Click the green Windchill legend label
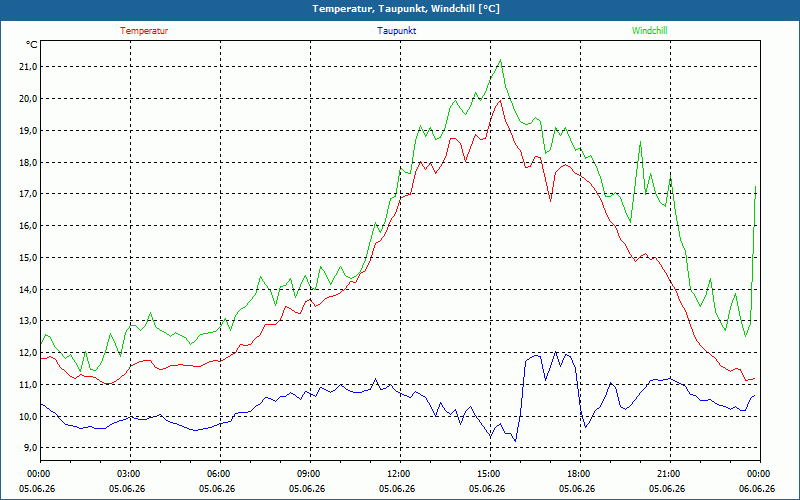This screenshot has height=500, width=800. tap(649, 31)
